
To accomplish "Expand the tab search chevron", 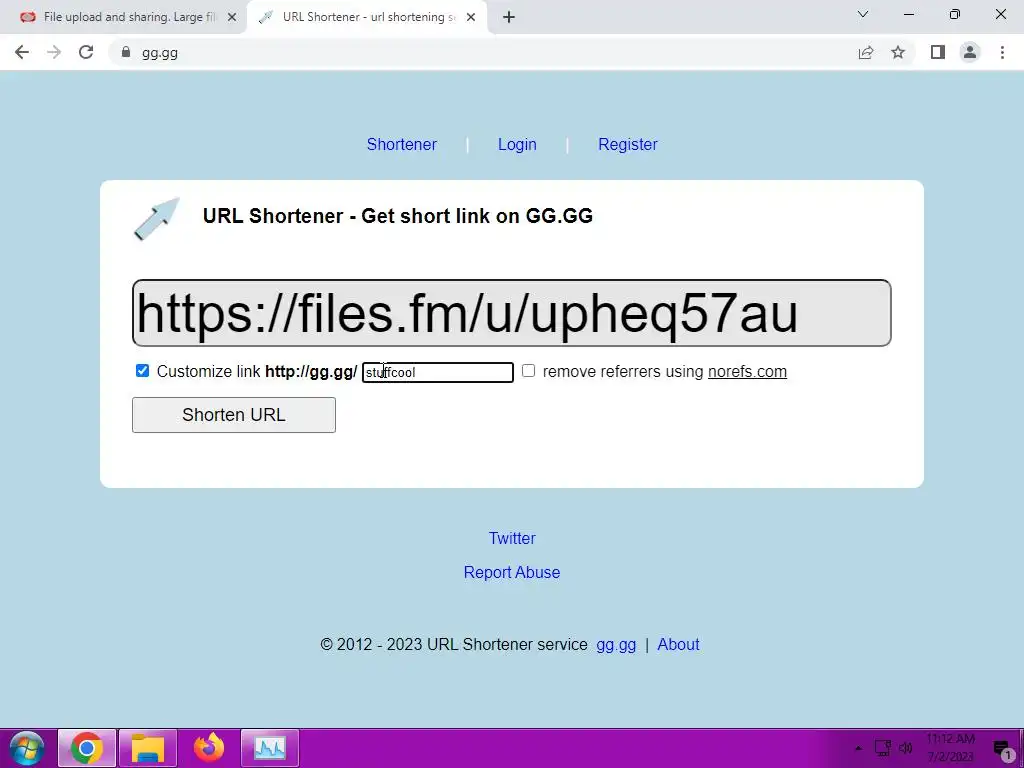I will click(863, 14).
